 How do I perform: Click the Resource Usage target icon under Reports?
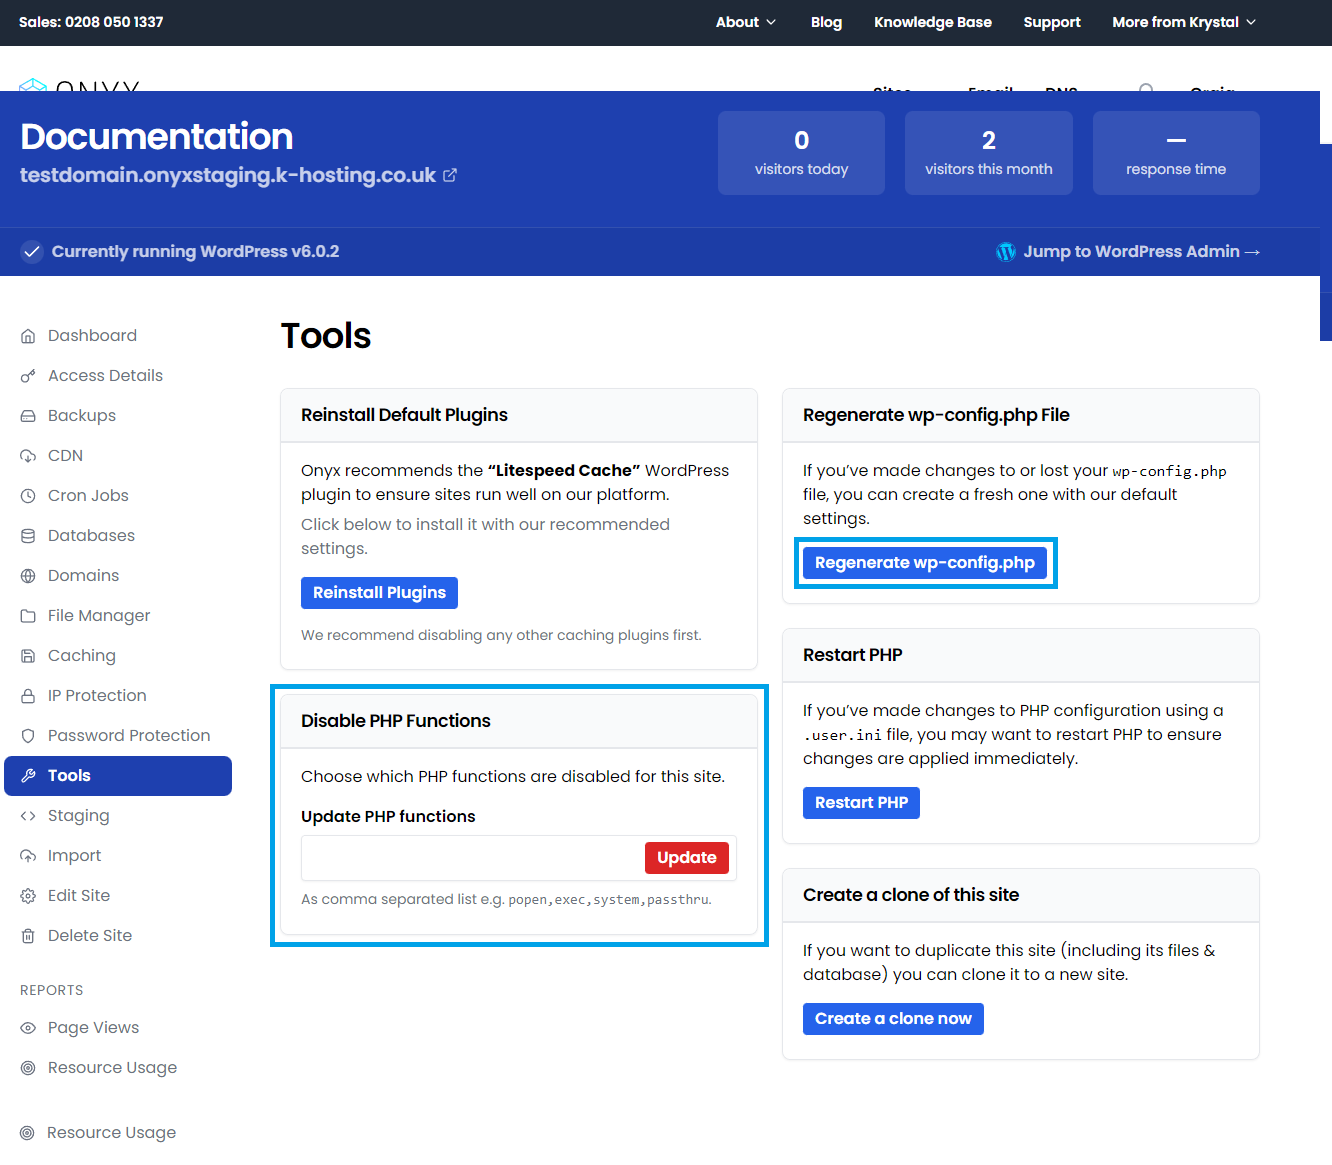coord(28,1068)
